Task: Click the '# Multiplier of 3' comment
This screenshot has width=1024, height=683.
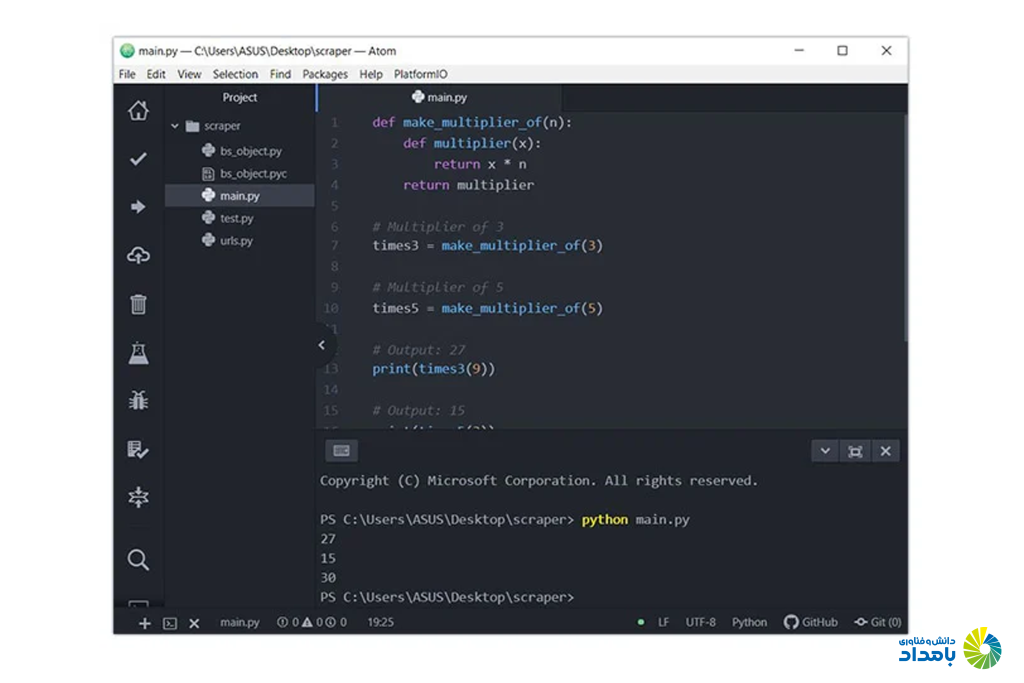Action: [438, 227]
